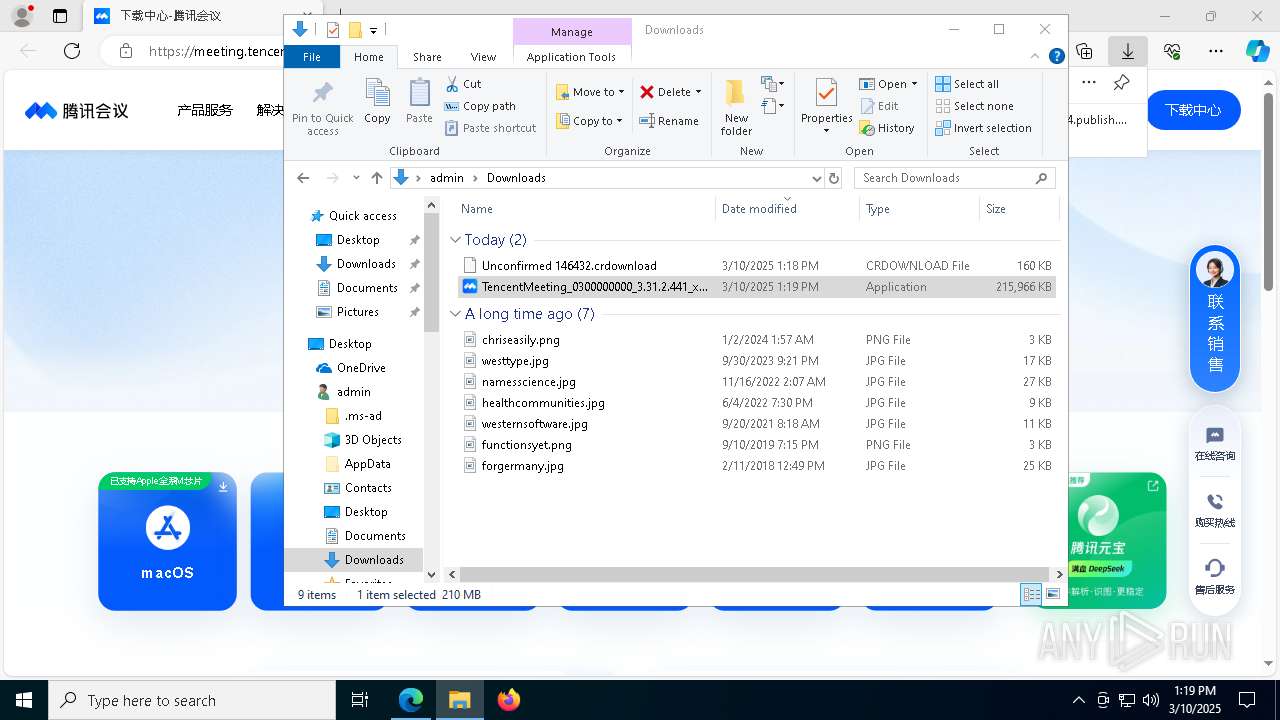Refresh the Downloads folder view
The width and height of the screenshot is (1280, 720).
[x=834, y=178]
